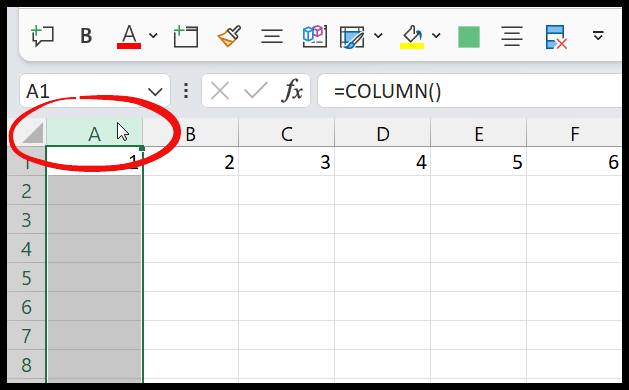The height and width of the screenshot is (390, 629).
Task: Toggle Bold formatting
Action: point(86,36)
